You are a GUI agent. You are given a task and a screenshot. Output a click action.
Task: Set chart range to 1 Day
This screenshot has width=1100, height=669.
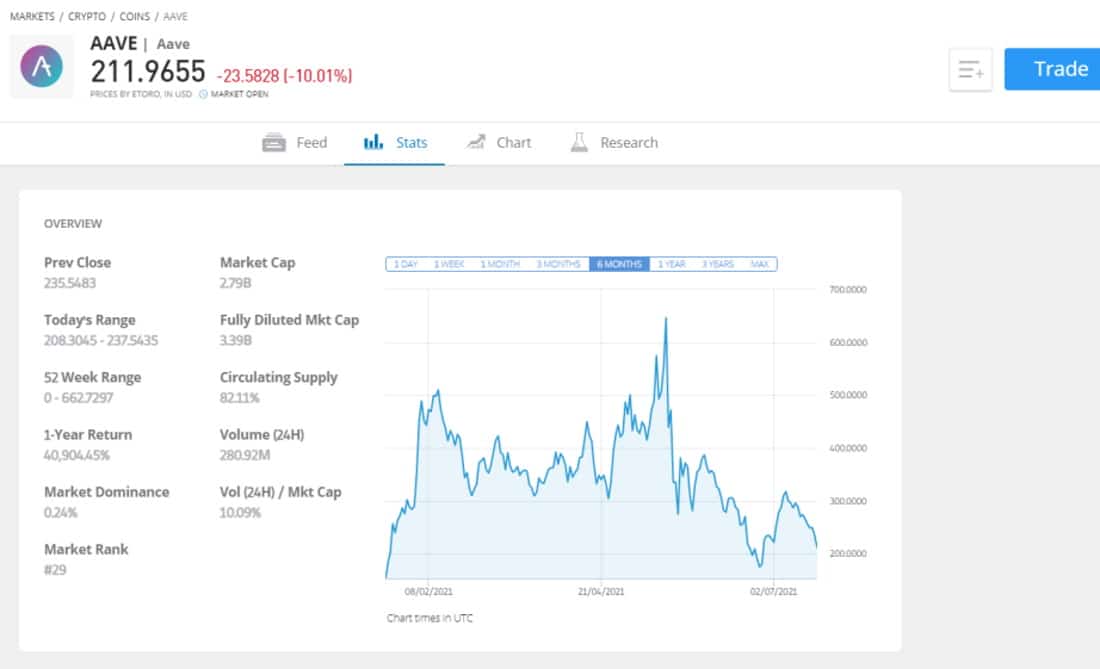click(x=405, y=264)
